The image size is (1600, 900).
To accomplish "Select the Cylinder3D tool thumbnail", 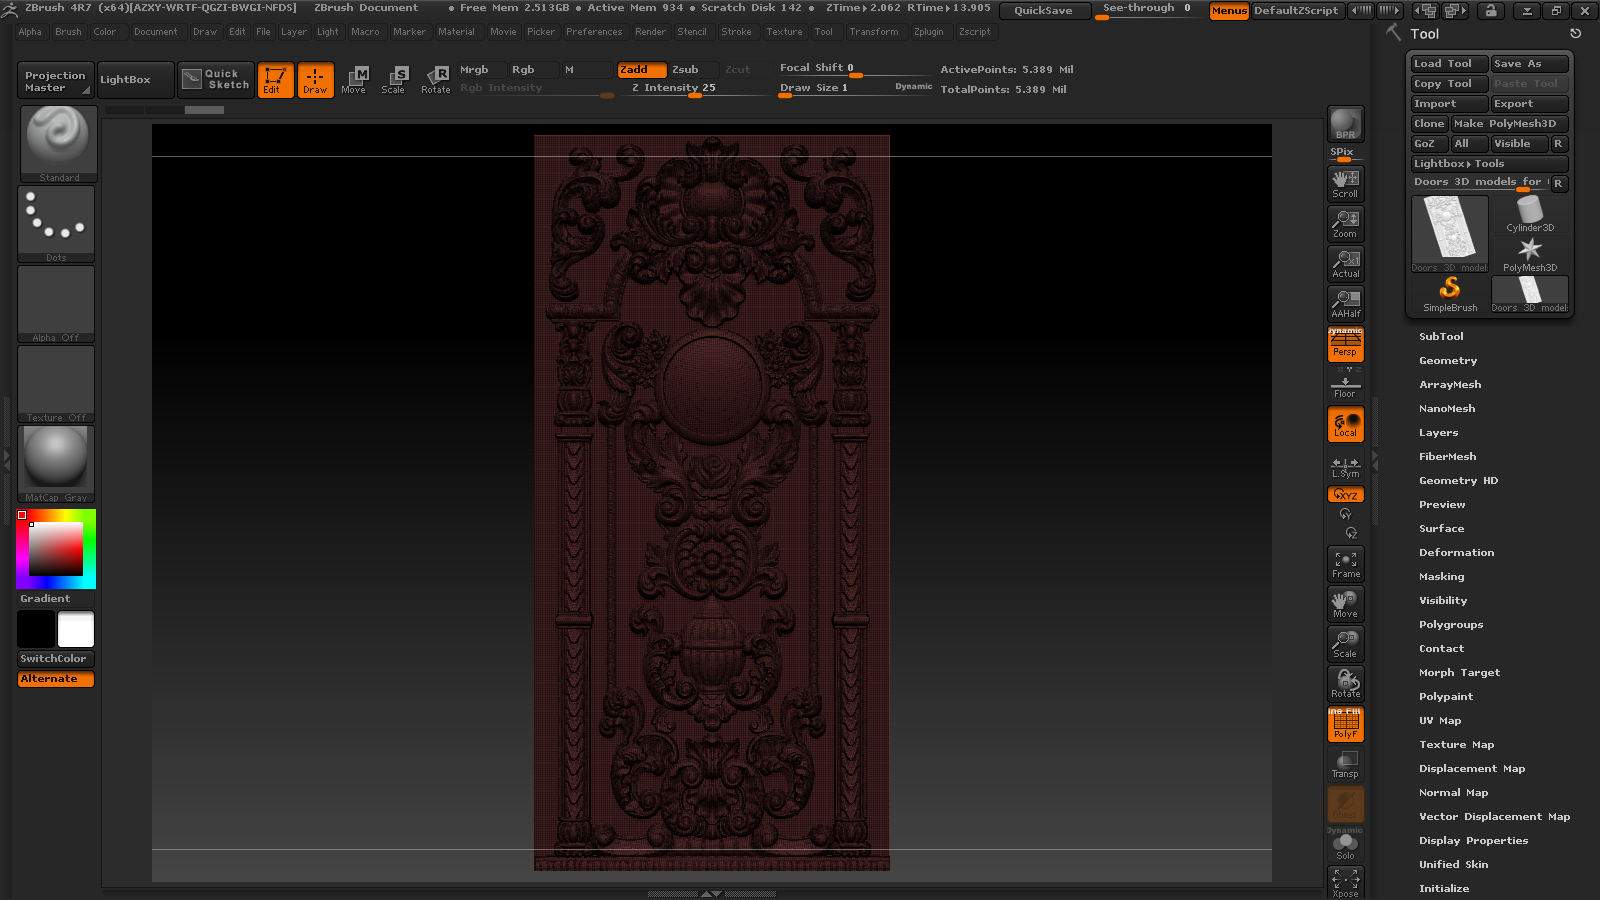I will (x=1529, y=214).
